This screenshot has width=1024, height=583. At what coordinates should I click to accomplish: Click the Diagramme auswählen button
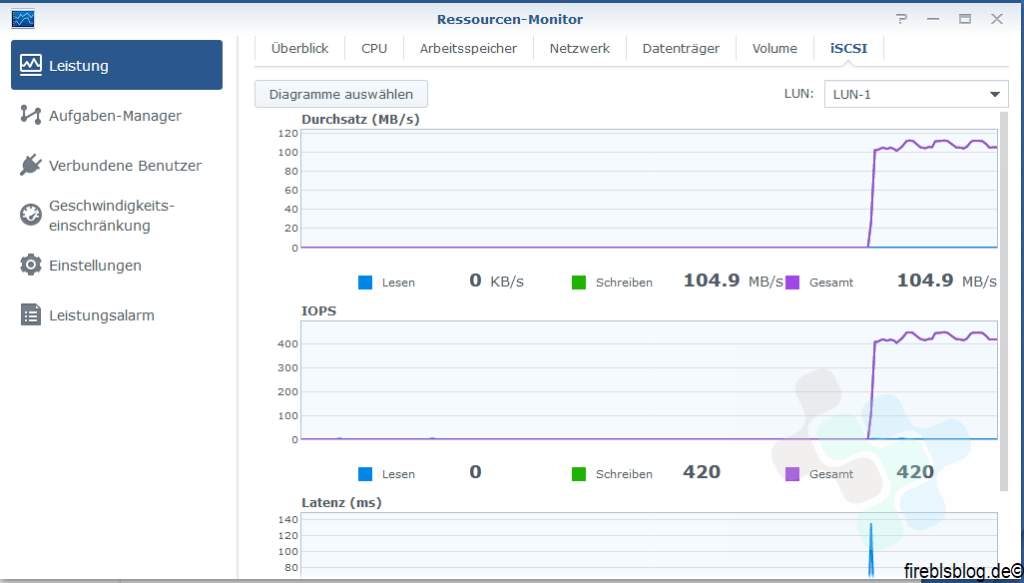pyautogui.click(x=341, y=94)
